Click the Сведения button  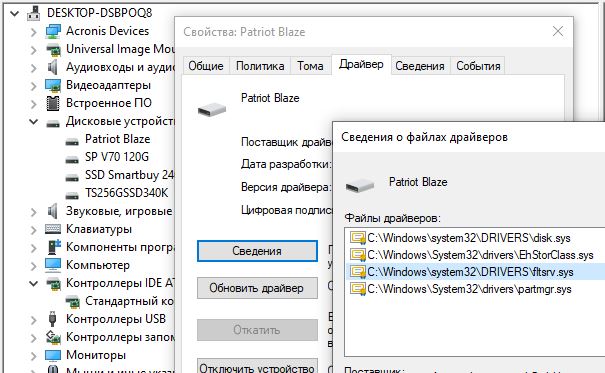257,251
